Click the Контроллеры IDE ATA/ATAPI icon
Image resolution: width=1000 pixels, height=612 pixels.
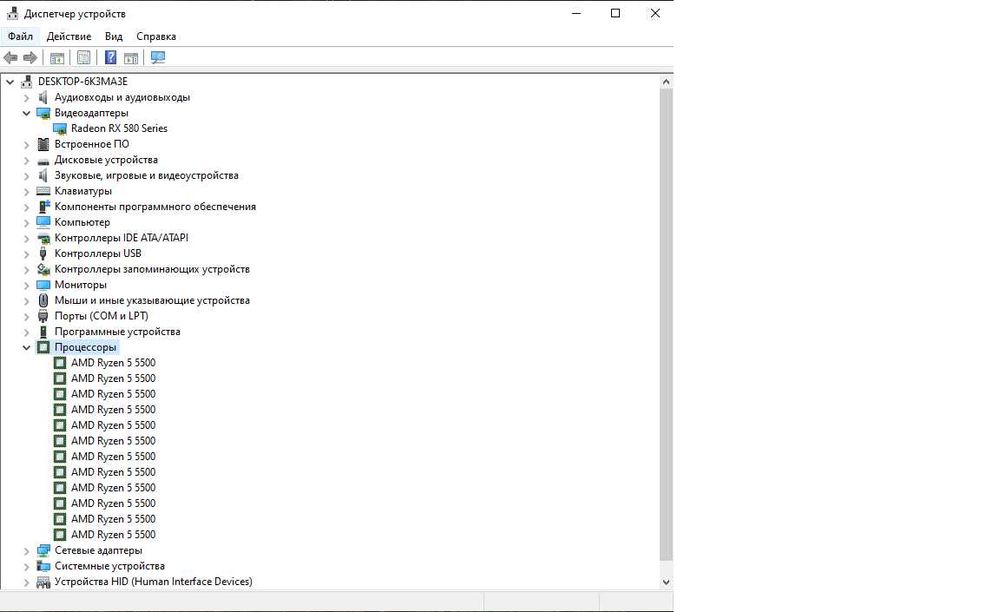coord(43,238)
